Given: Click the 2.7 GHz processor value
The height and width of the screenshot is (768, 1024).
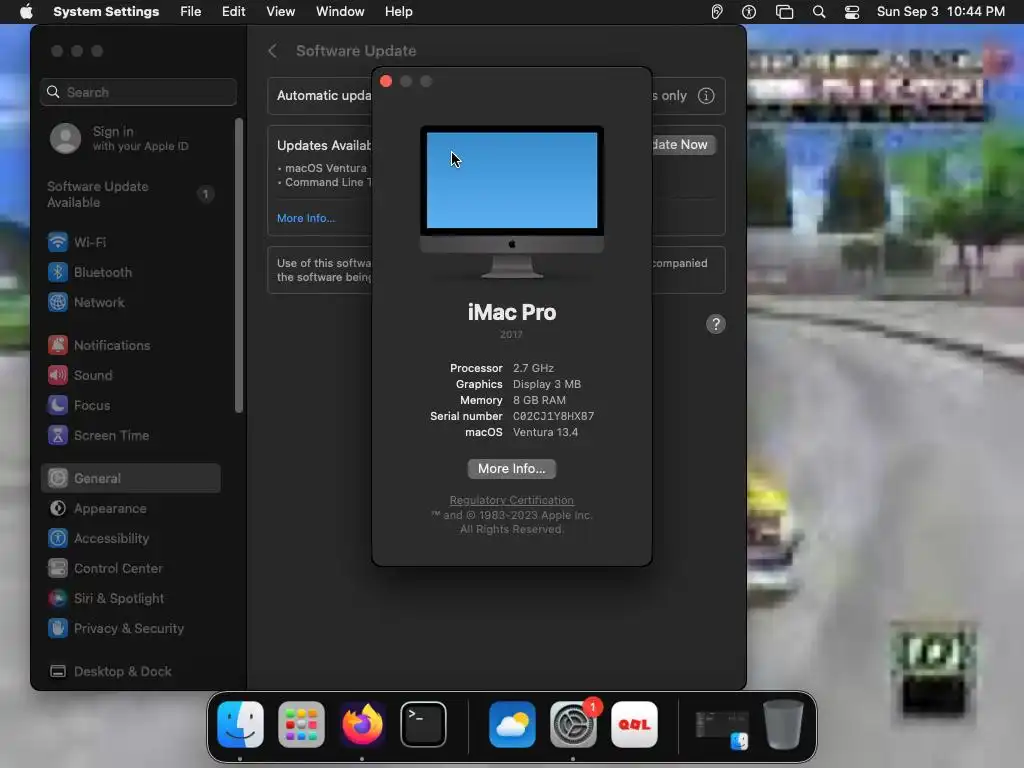Looking at the screenshot, I should (533, 368).
